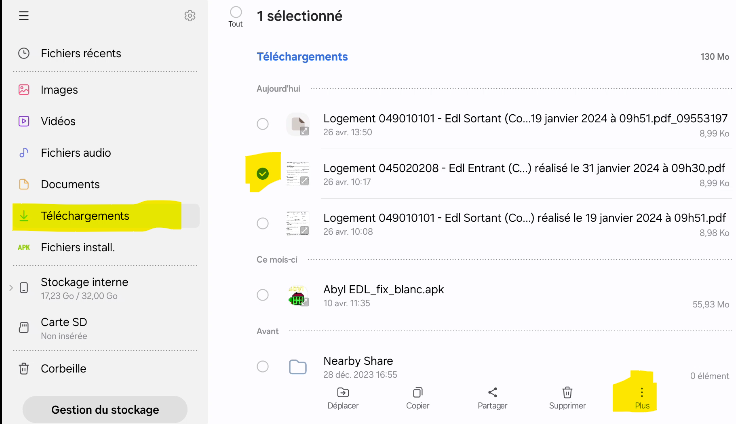The image size is (736, 424).
Task: Select the Nearby Share folder checkbox
Action: click(x=262, y=367)
